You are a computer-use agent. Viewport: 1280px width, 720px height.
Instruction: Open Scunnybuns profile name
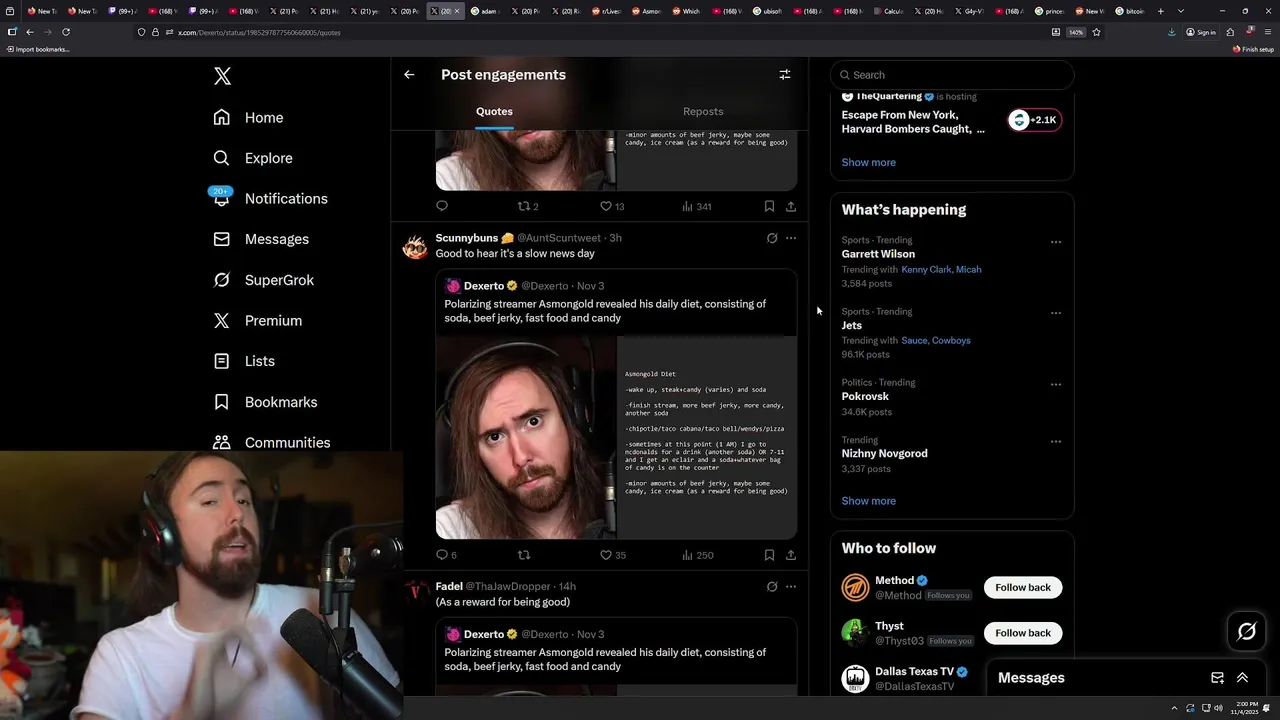pyautogui.click(x=475, y=238)
